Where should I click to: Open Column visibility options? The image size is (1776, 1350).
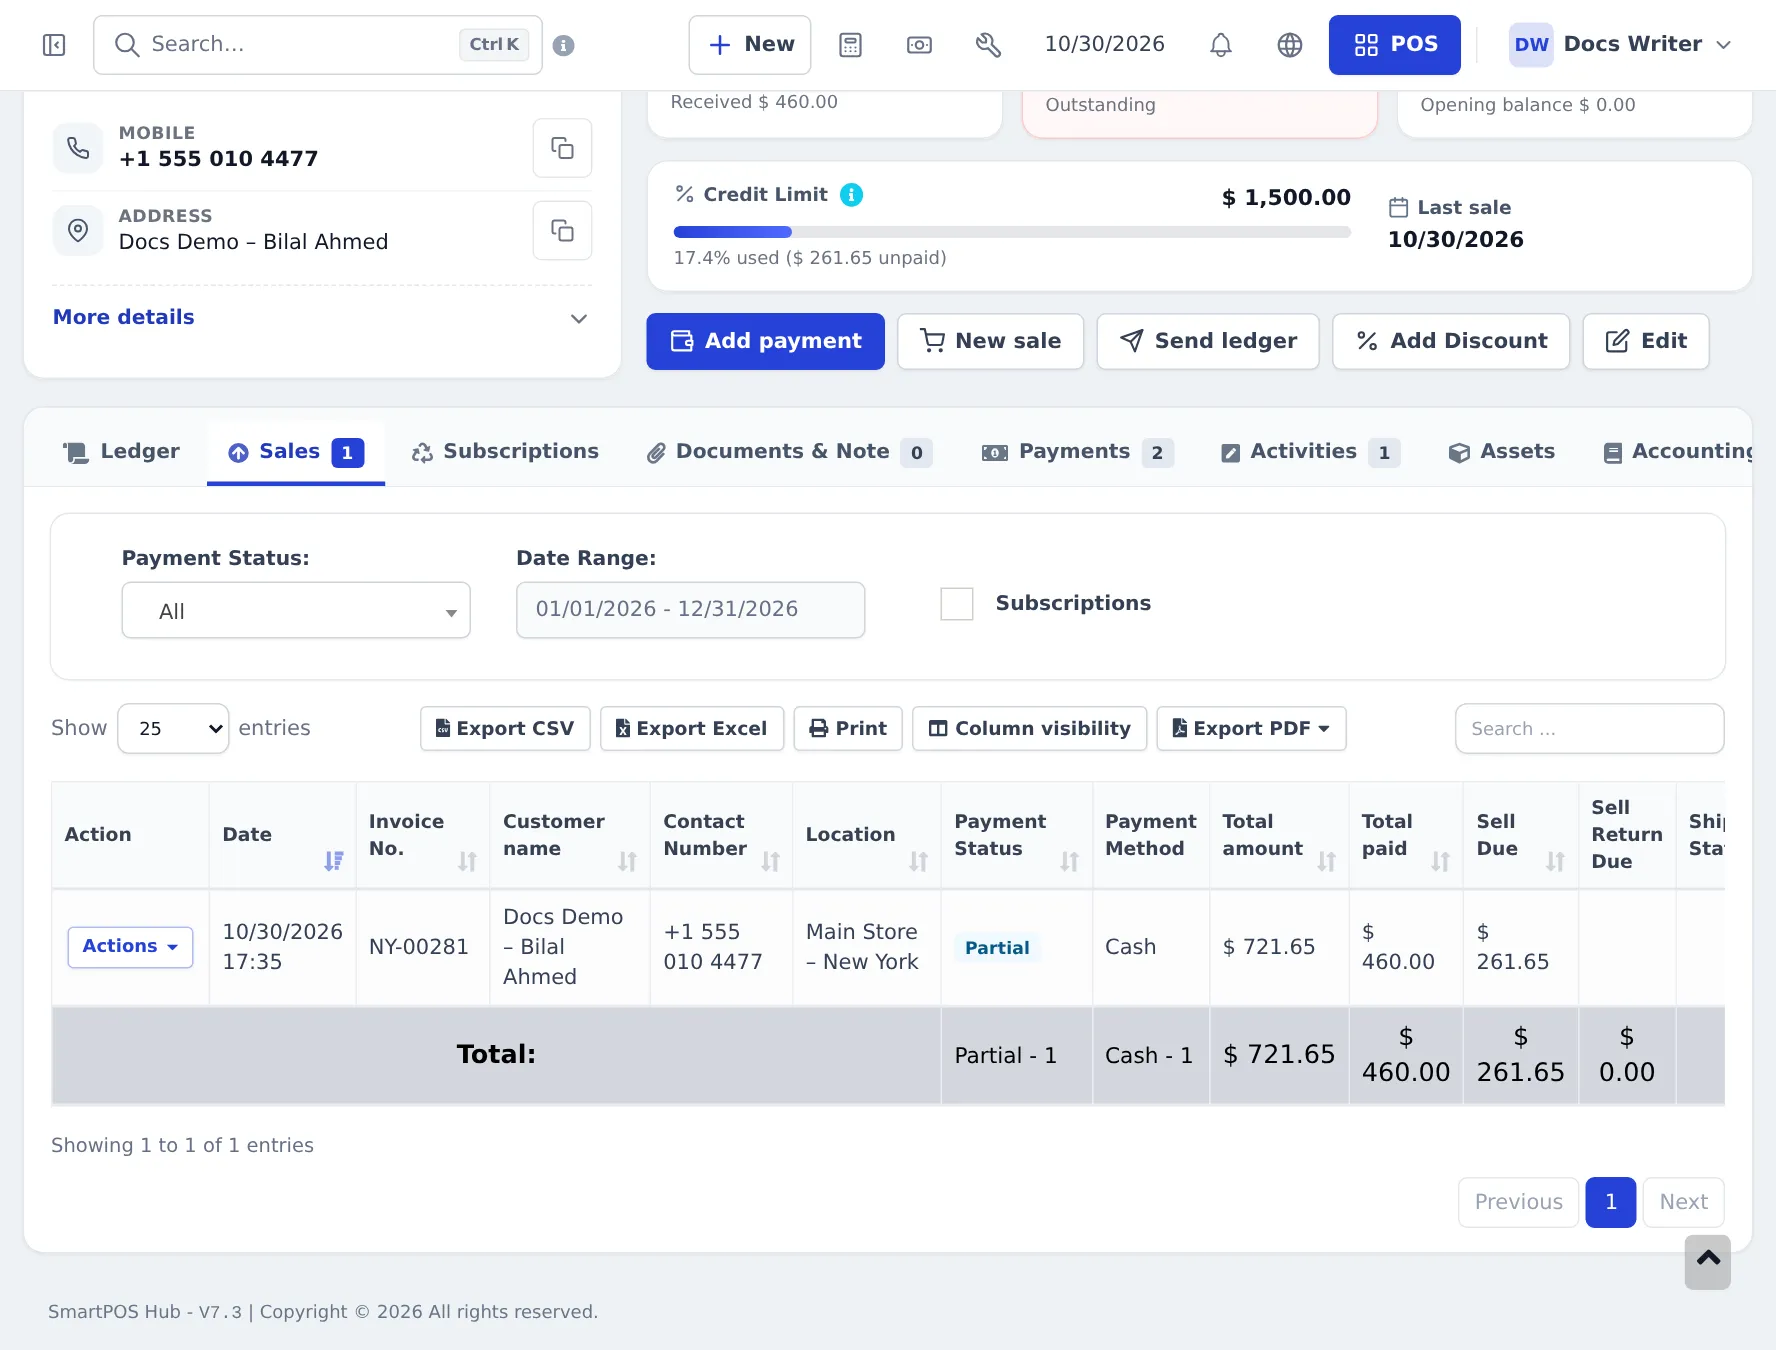1030,729
